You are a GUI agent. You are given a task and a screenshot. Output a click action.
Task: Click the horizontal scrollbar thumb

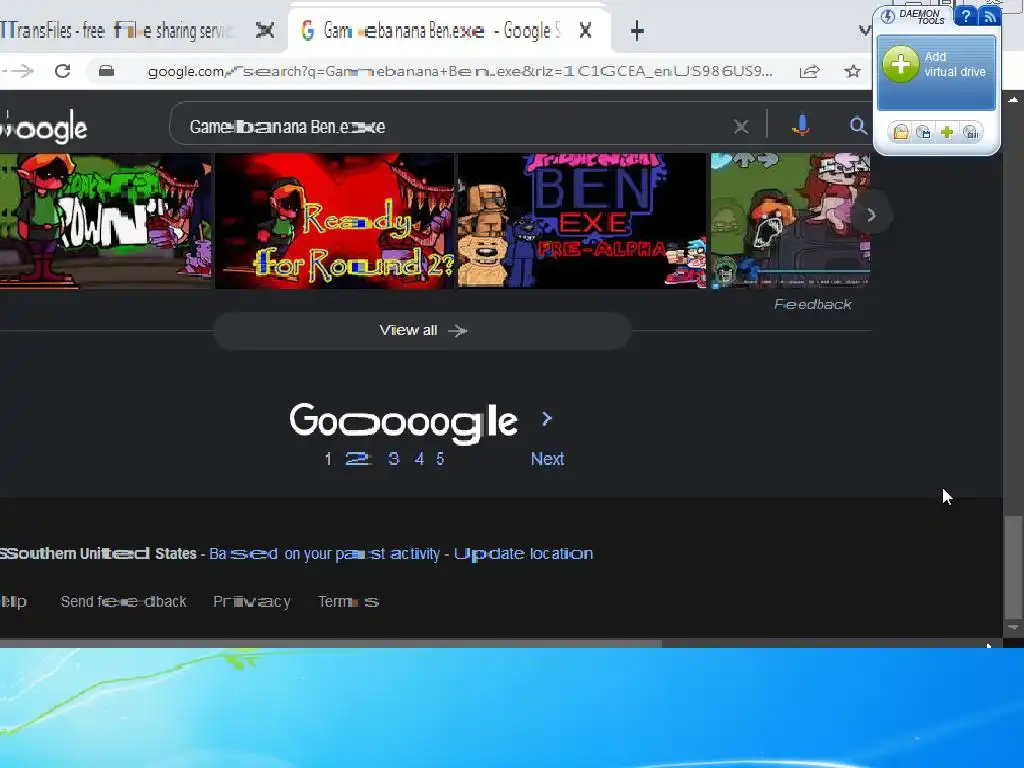(x=330, y=643)
